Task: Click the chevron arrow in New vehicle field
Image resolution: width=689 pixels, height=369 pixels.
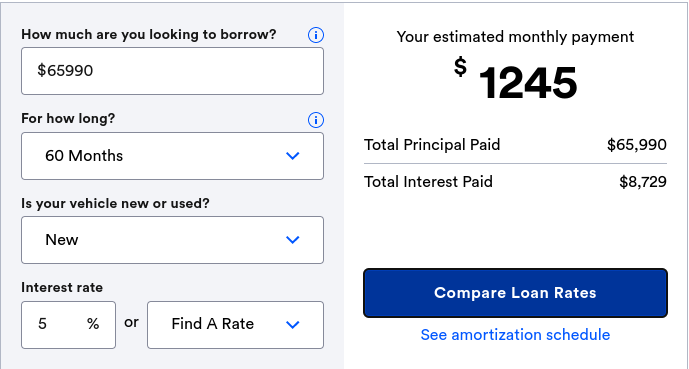Action: point(293,240)
